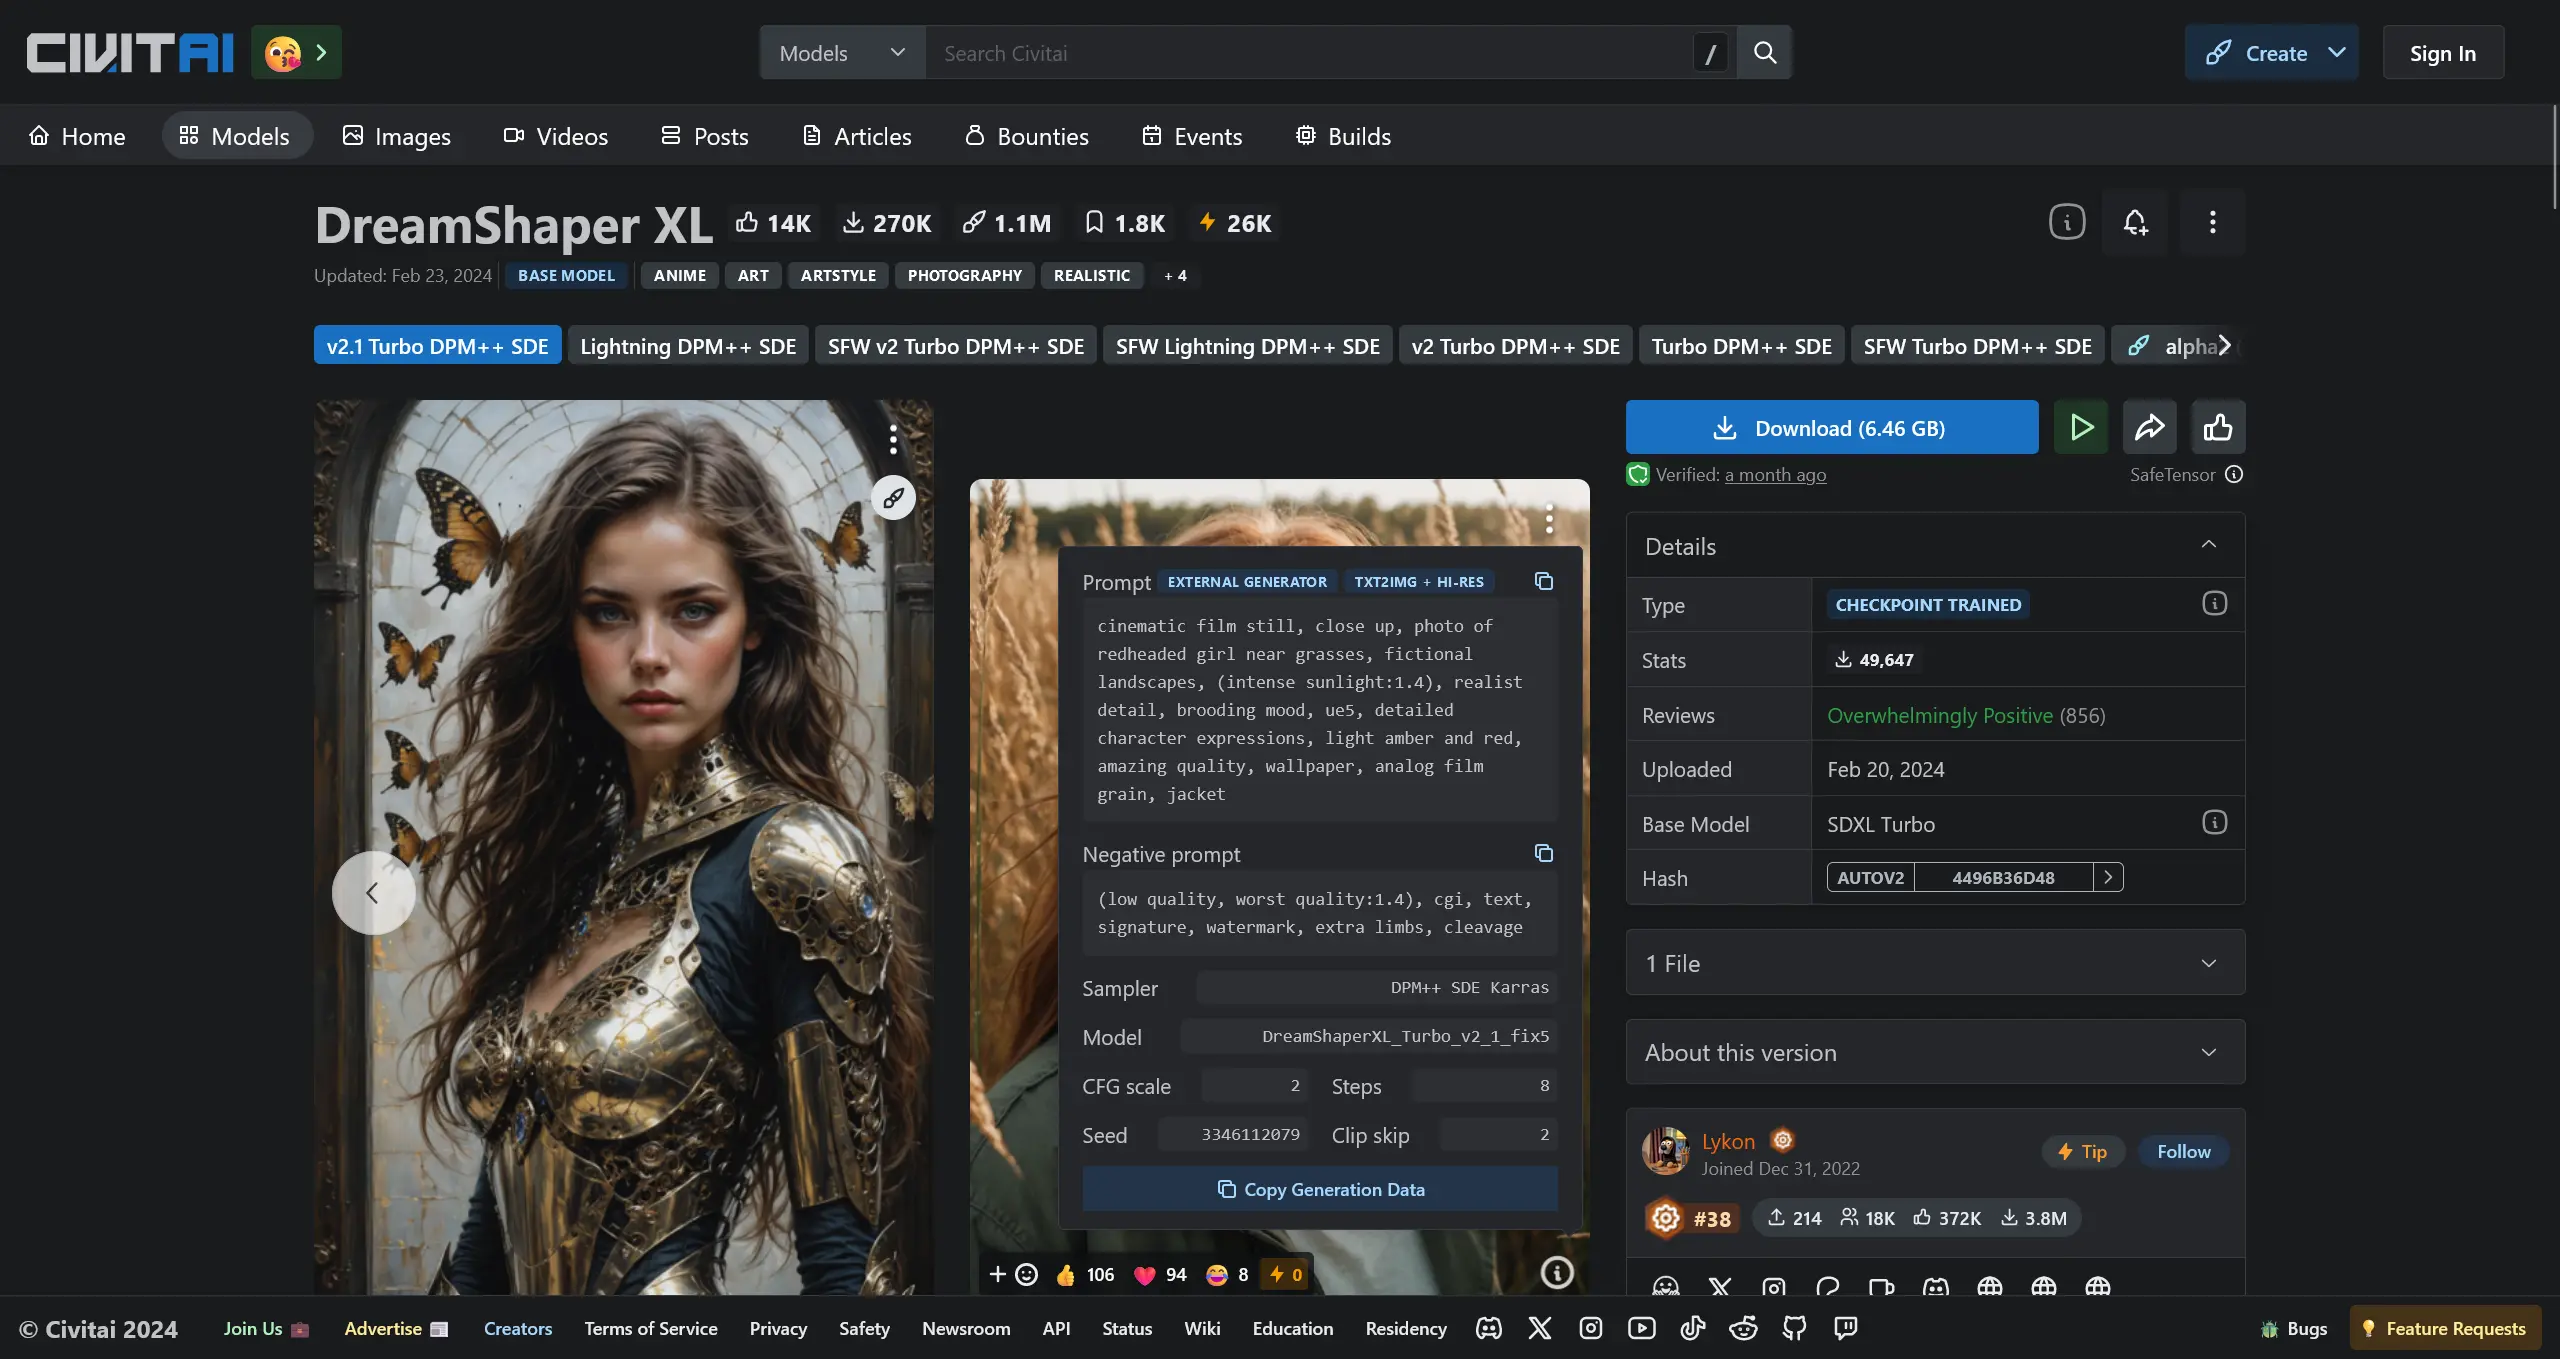Select Lightning DPM++ SDE version
2560x1359 pixels.
tap(688, 346)
